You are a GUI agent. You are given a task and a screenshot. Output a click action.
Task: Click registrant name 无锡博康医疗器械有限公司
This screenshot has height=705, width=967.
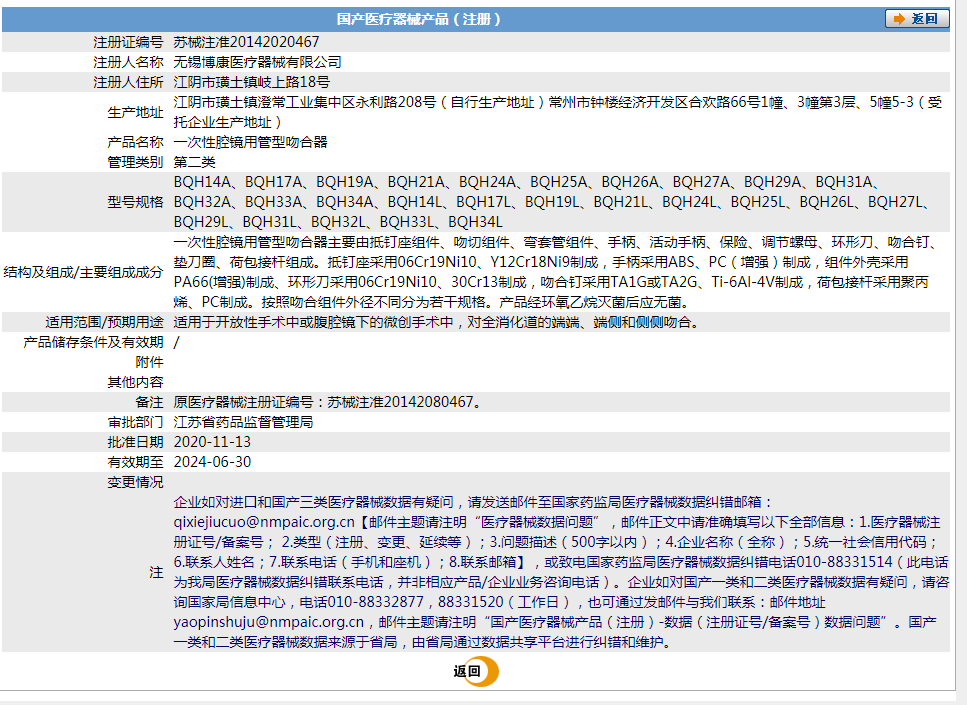(257, 62)
